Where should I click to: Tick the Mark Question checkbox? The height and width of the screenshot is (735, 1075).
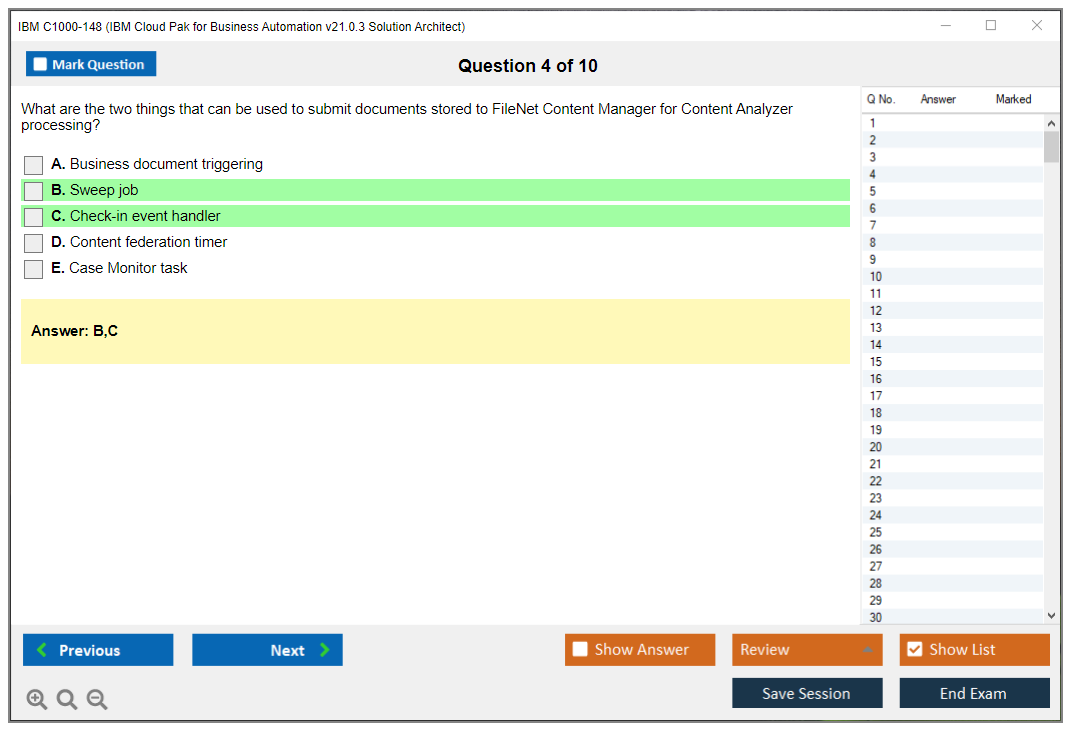(41, 65)
